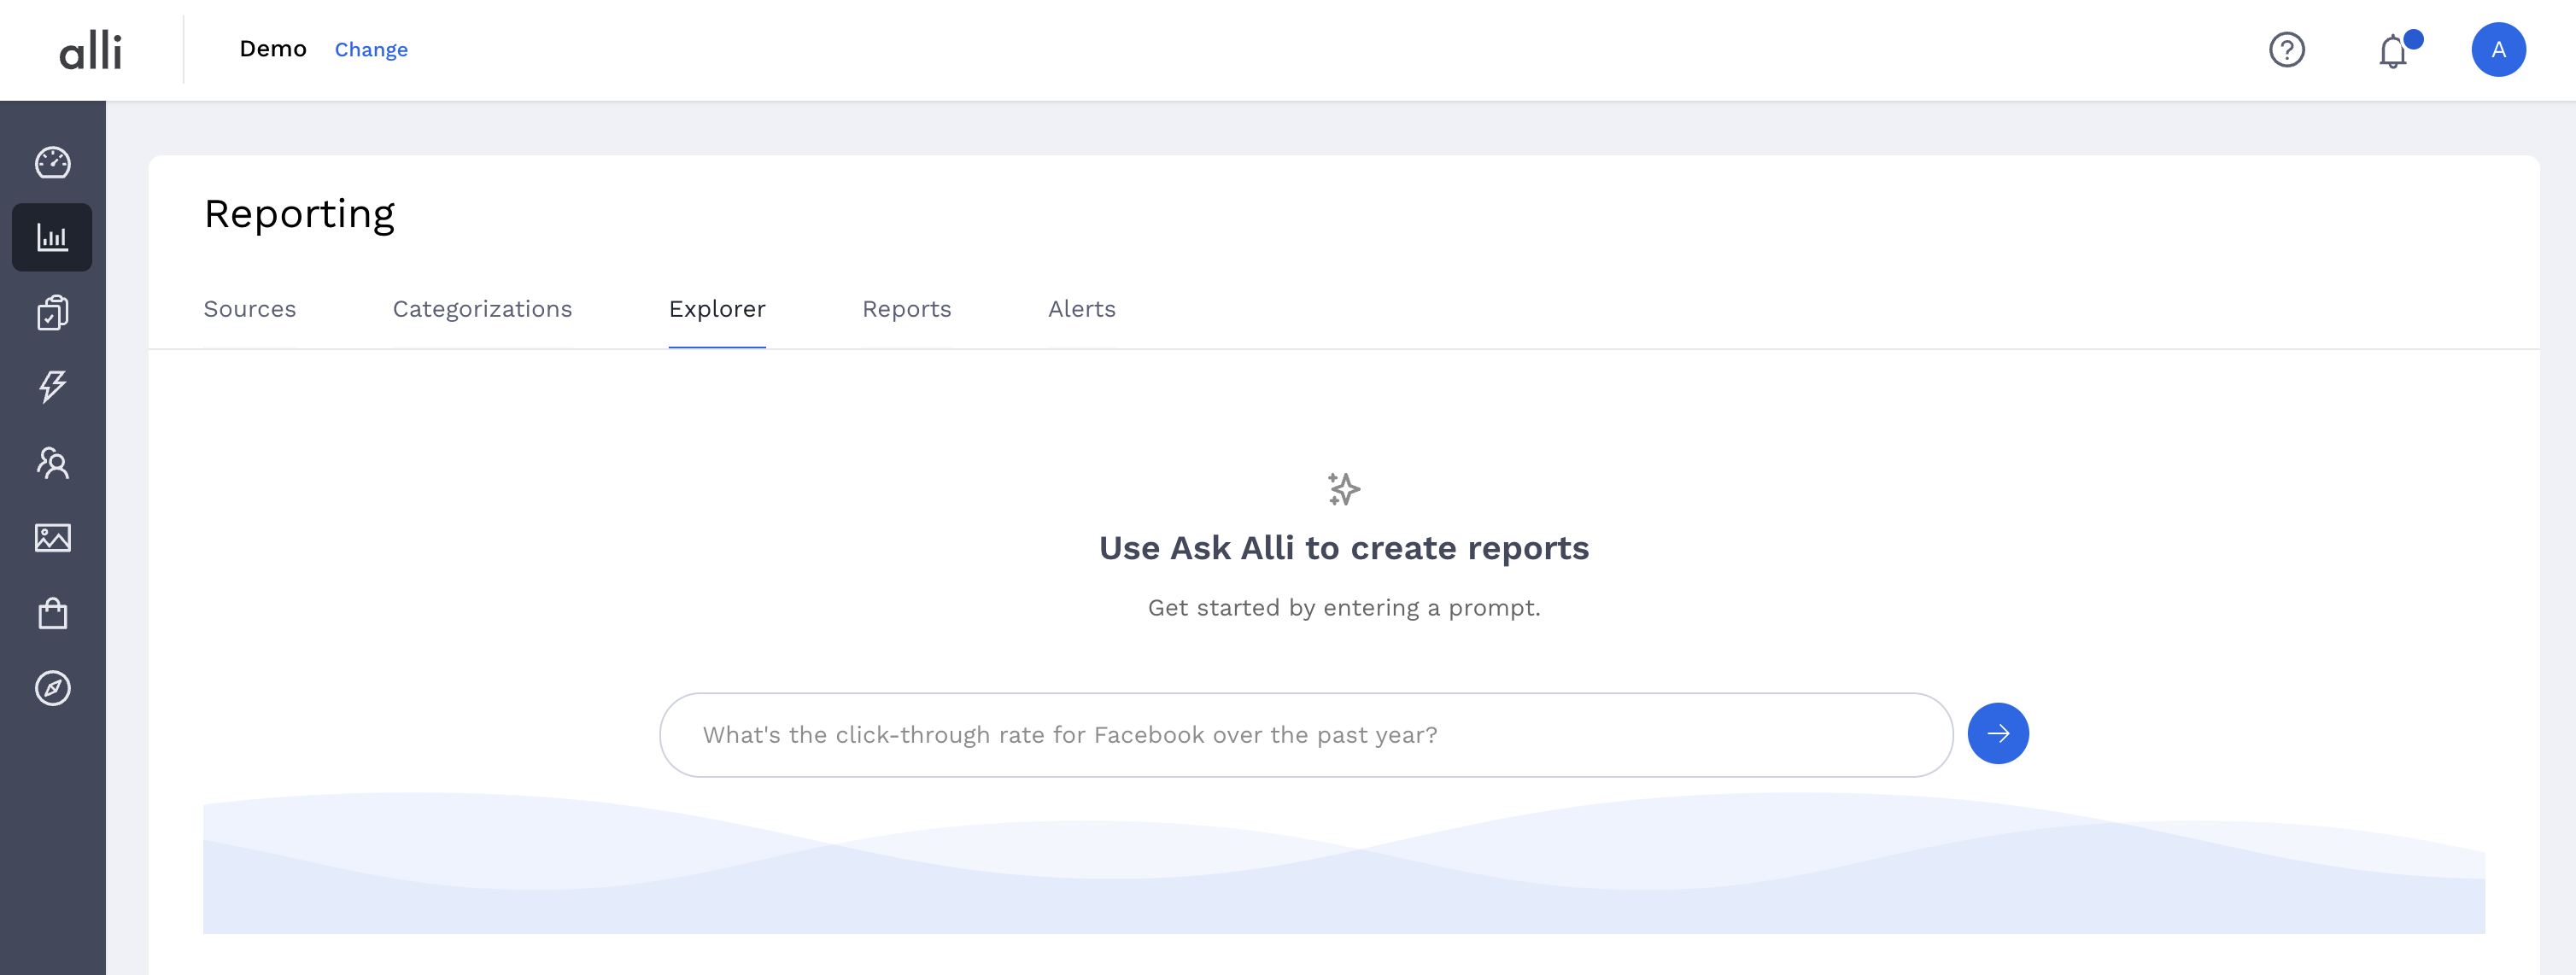
Task: Open the help question mark icon
Action: point(2286,49)
